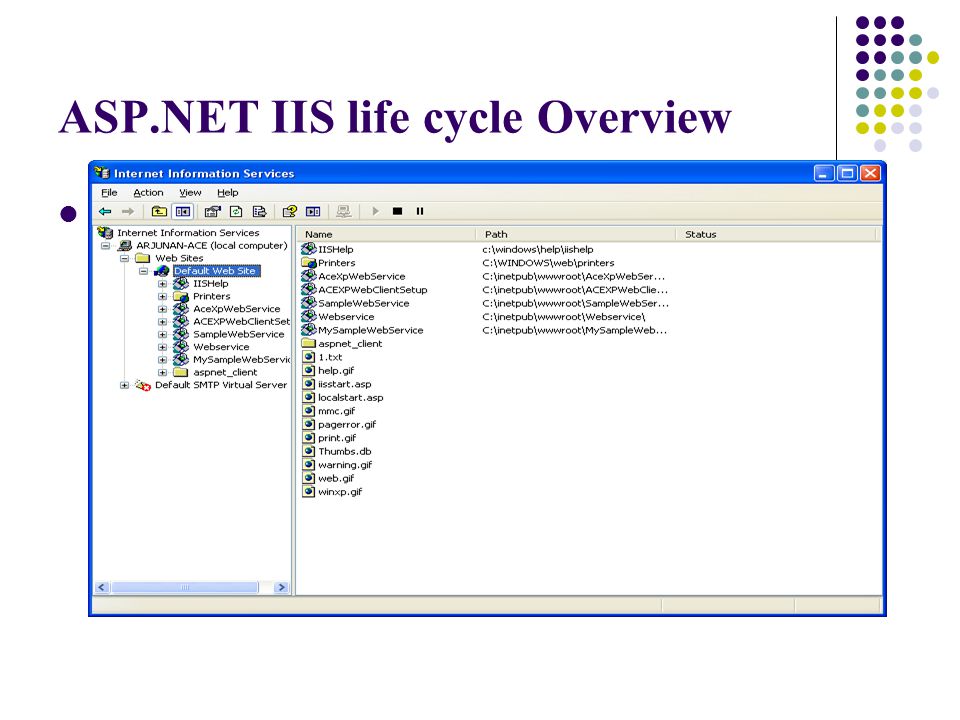
Task: Select winxp.gif file
Action: 340,492
